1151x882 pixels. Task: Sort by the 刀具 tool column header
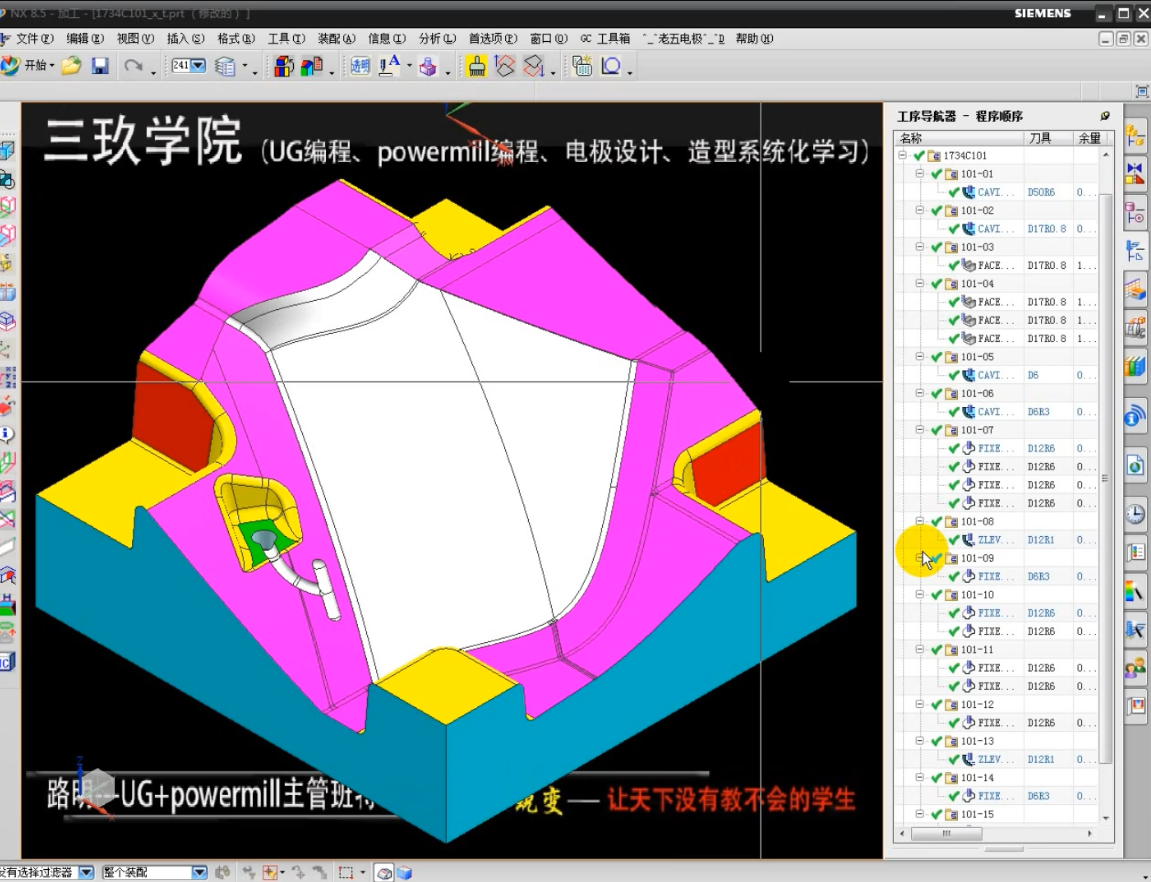(x=1048, y=138)
